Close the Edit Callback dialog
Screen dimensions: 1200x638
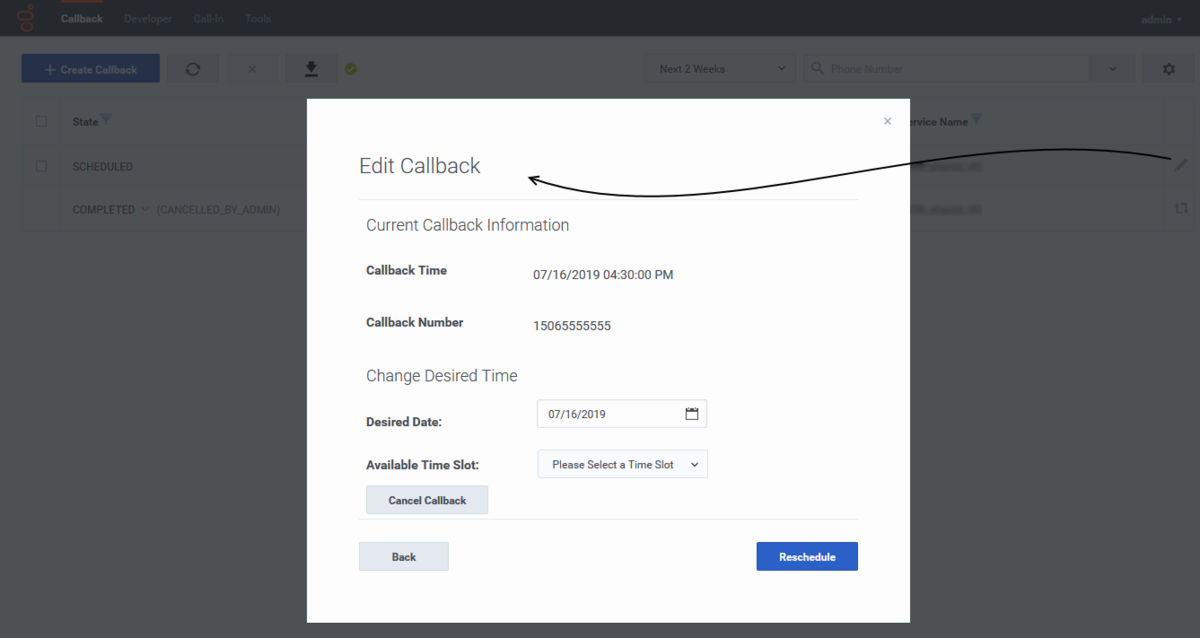coord(887,121)
